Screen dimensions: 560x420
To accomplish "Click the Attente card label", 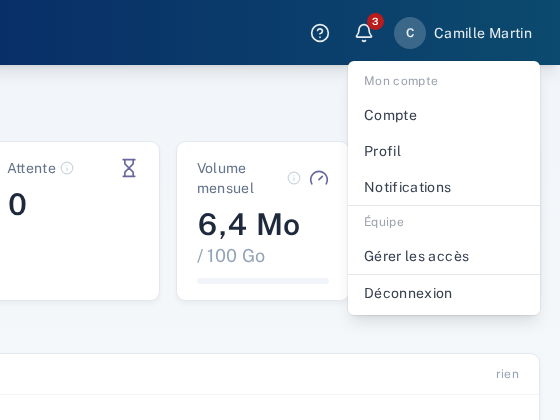I will pos(32,168).
